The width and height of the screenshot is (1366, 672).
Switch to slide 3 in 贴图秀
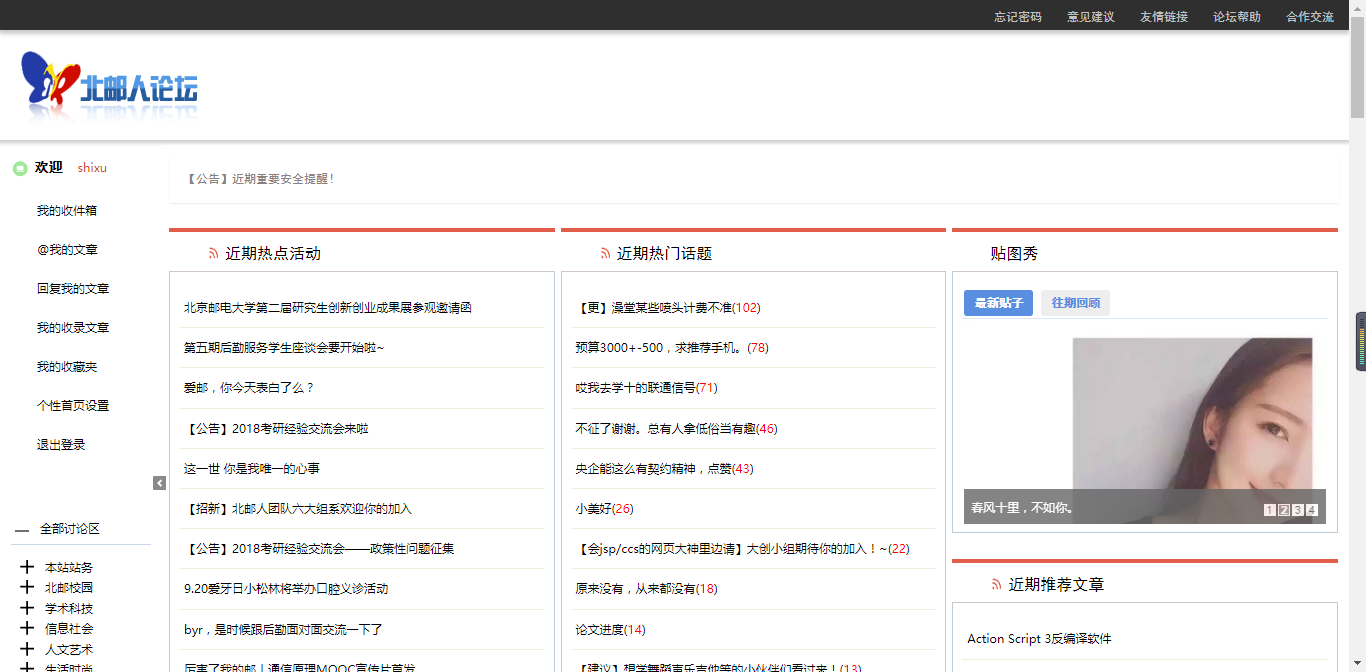coord(1298,510)
